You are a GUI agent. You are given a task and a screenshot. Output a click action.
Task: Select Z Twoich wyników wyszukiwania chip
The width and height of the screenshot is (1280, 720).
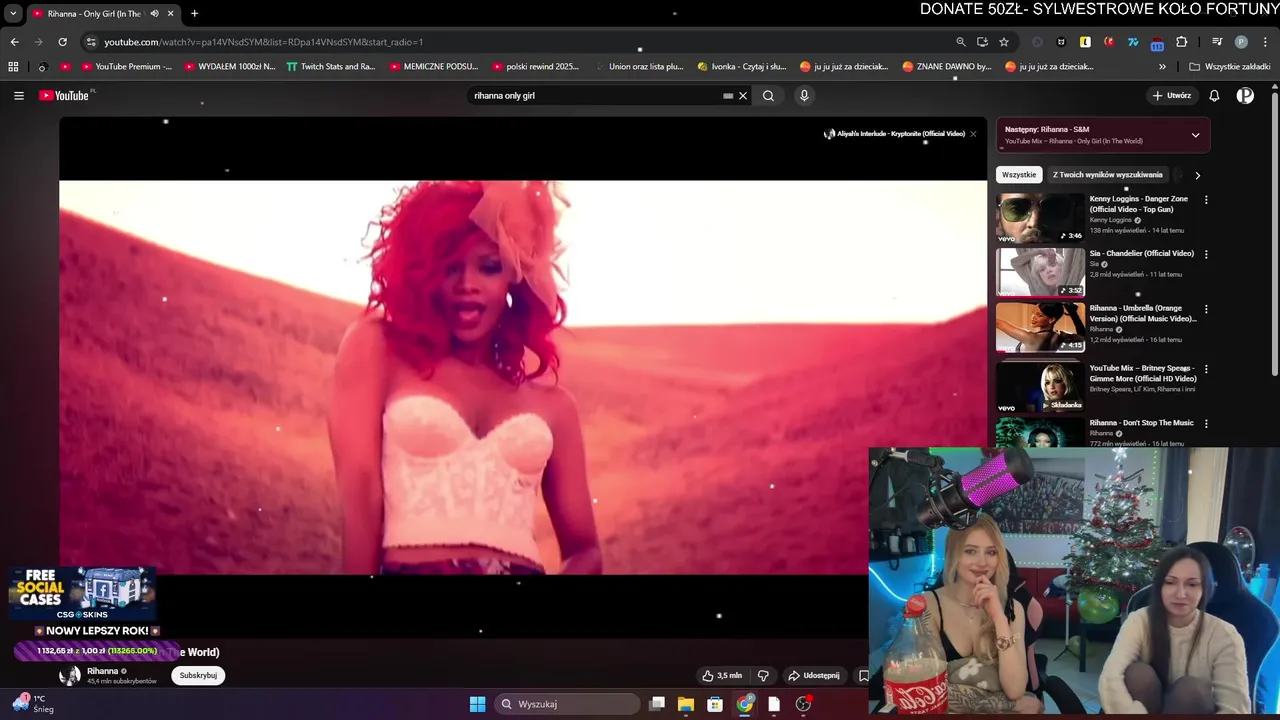pos(1108,175)
